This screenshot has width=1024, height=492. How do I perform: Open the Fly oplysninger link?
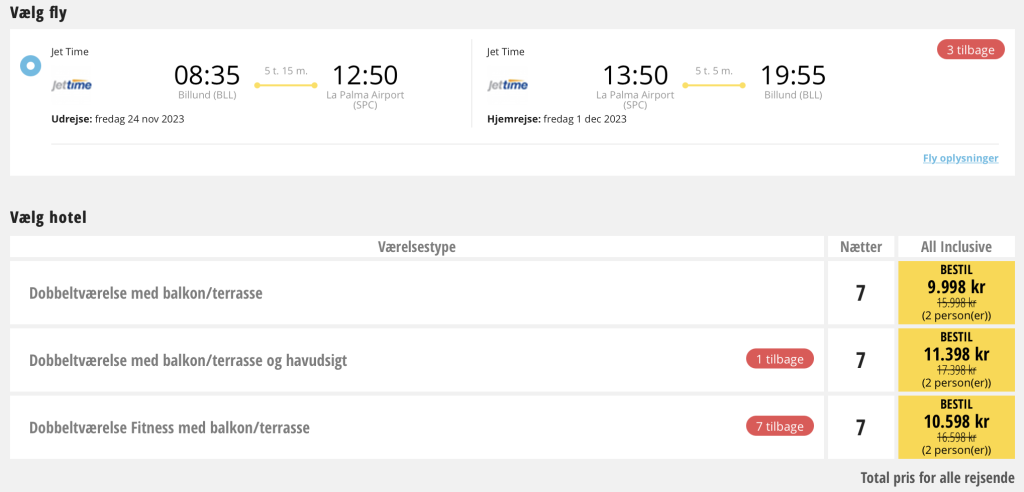coord(960,158)
